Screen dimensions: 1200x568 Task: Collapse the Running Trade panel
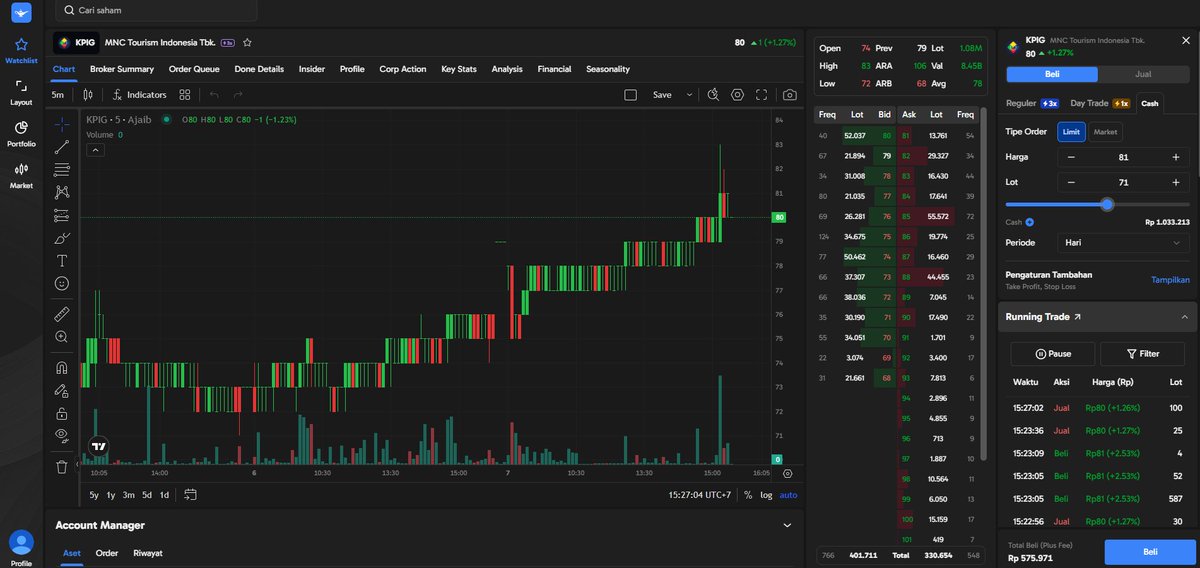(1184, 317)
